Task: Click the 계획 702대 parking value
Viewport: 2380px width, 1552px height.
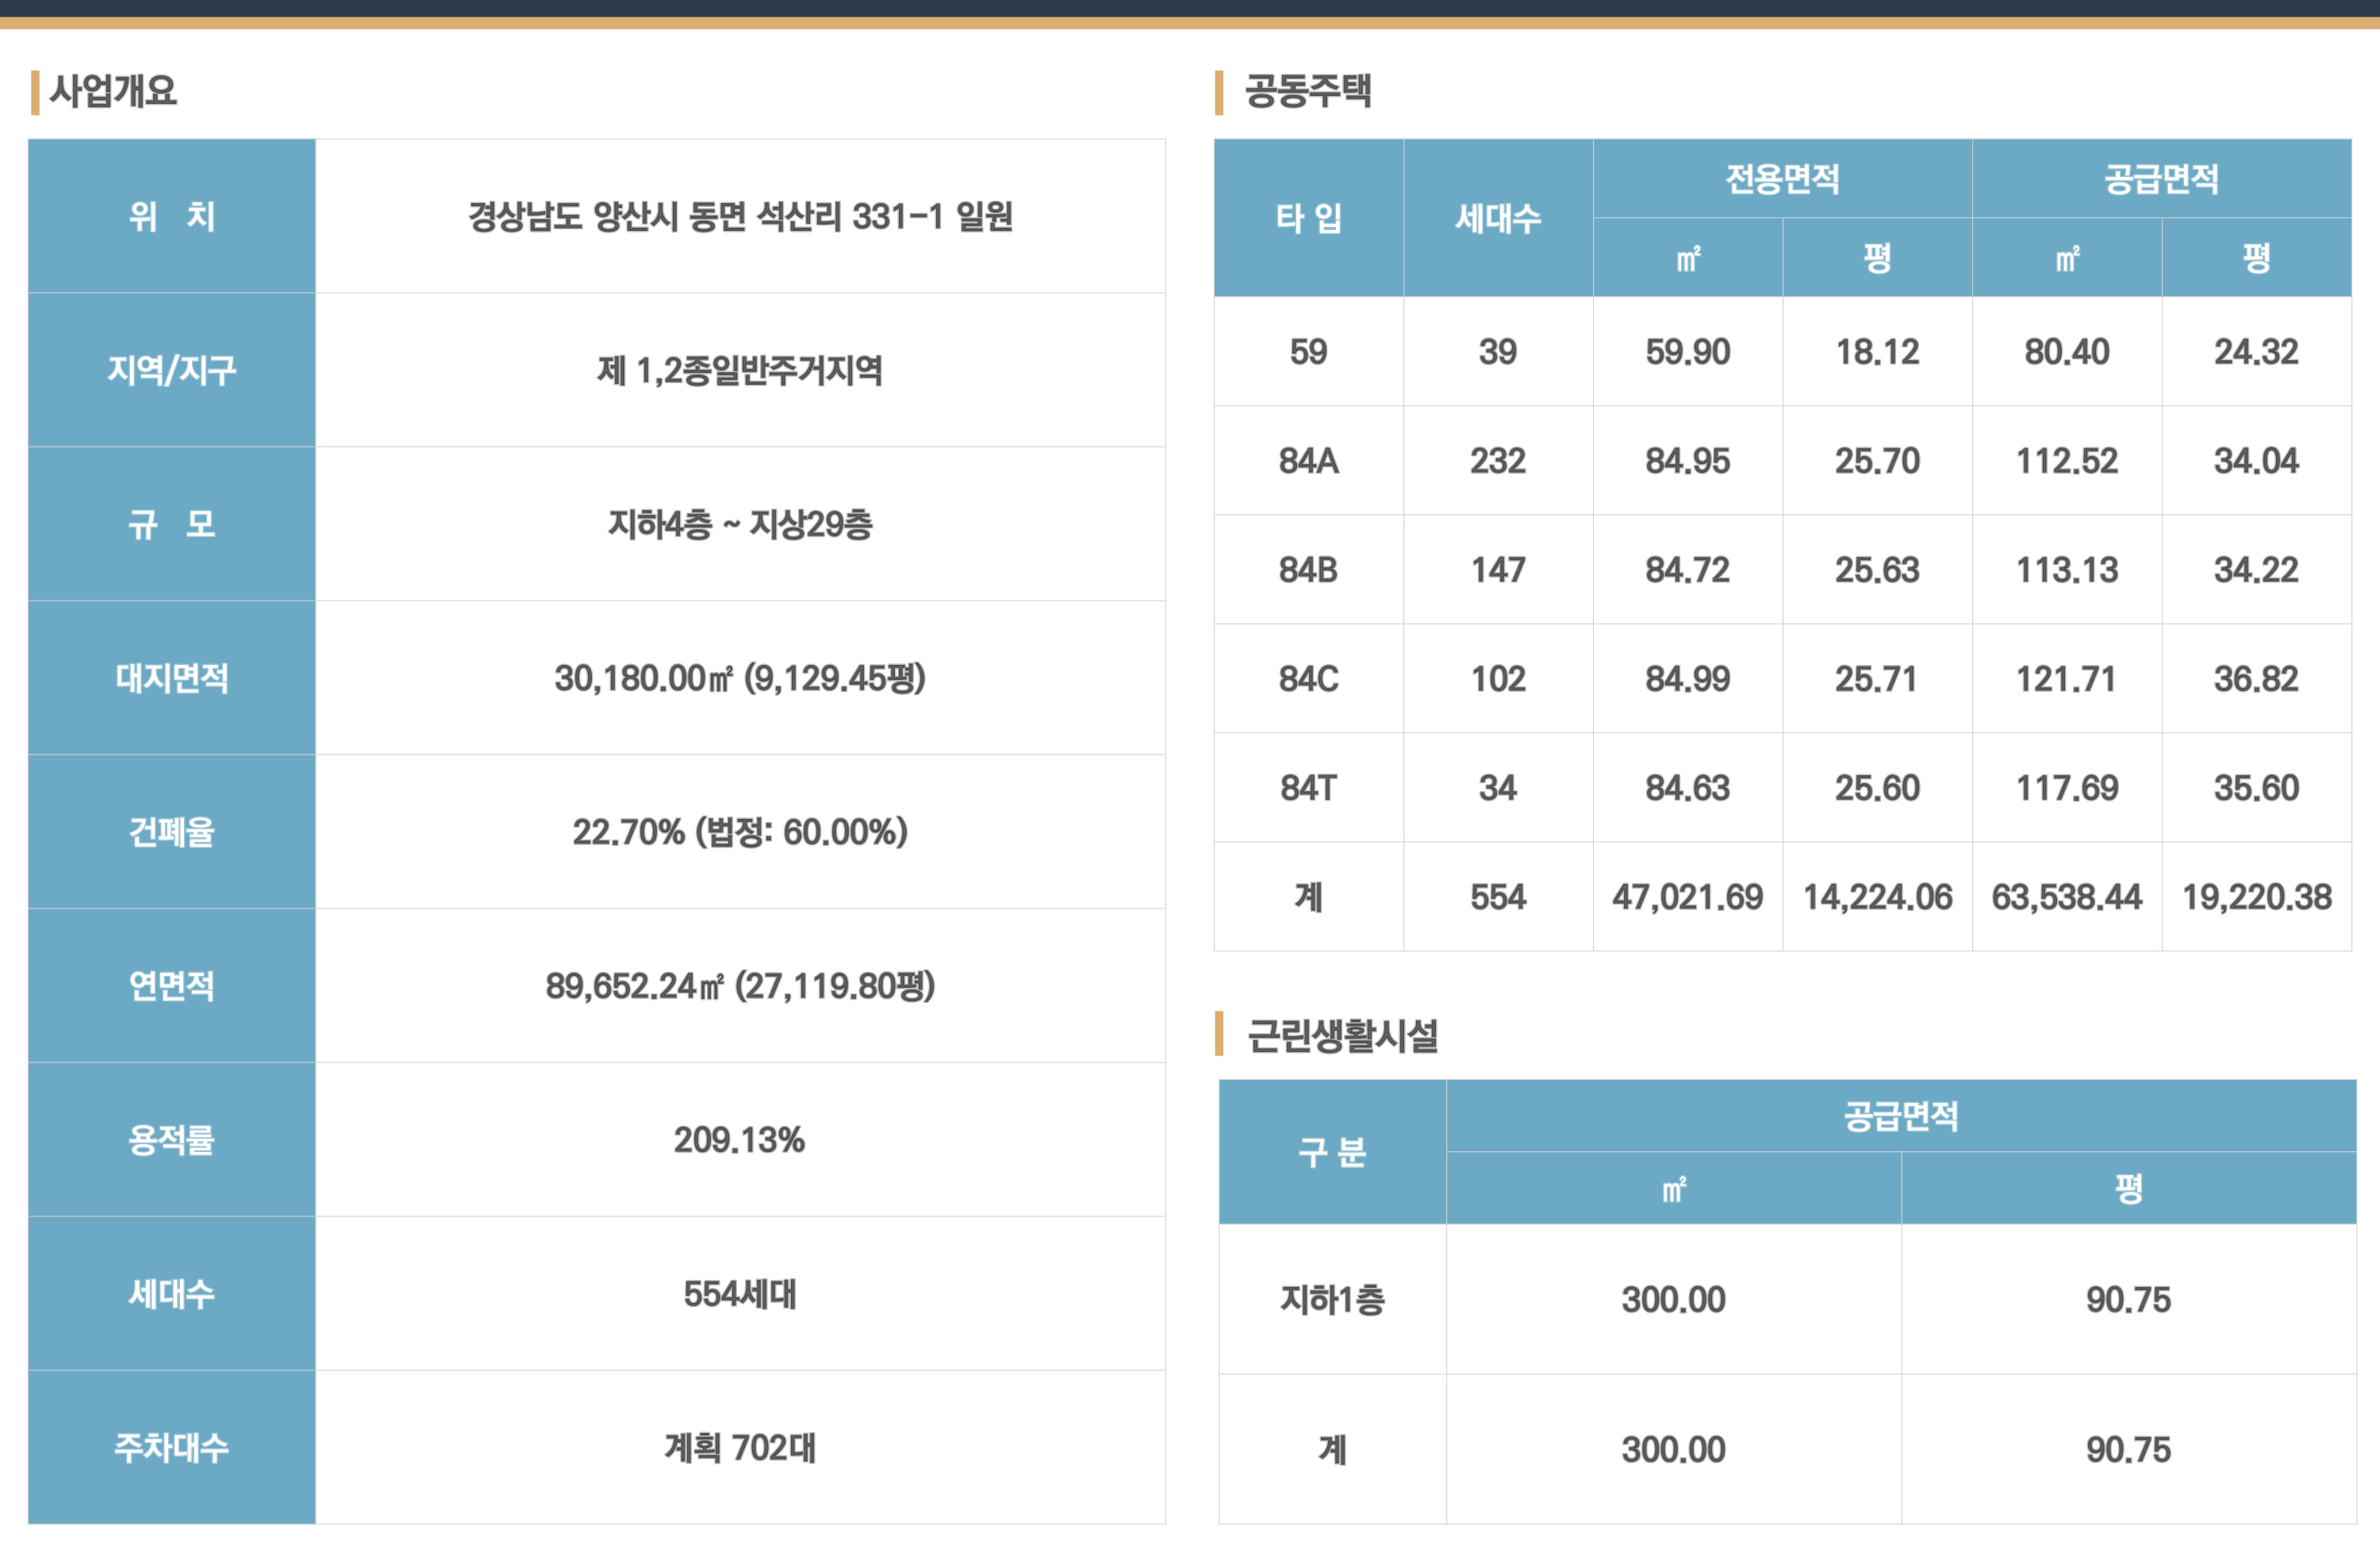Action: tap(740, 1448)
